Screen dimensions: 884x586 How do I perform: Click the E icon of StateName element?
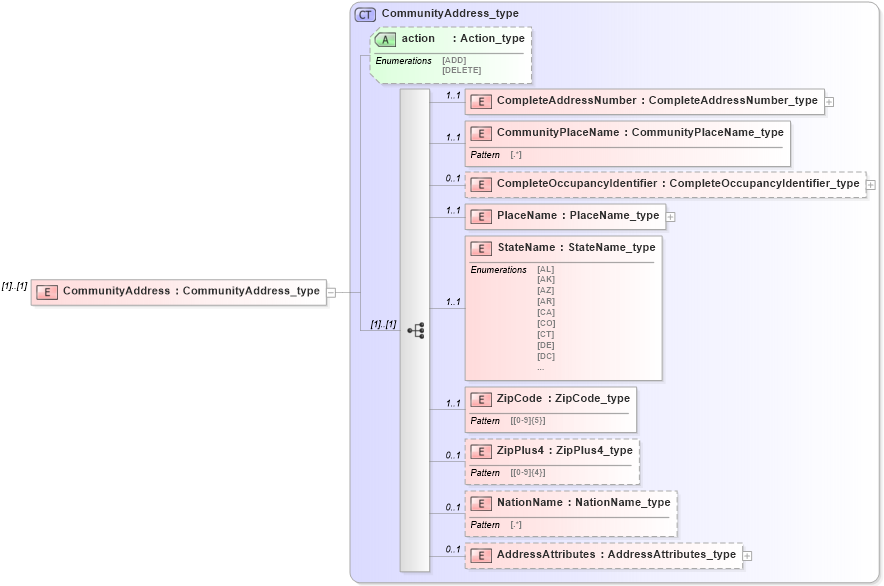tap(479, 247)
